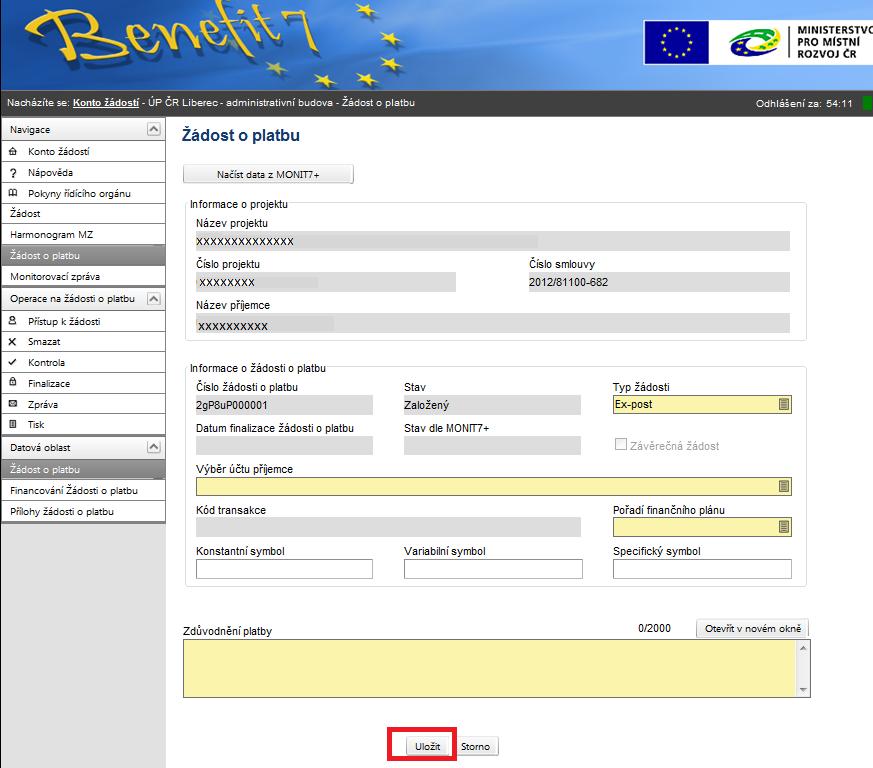Click the printer icon beside Tisk
The image size is (873, 768).
[13, 424]
